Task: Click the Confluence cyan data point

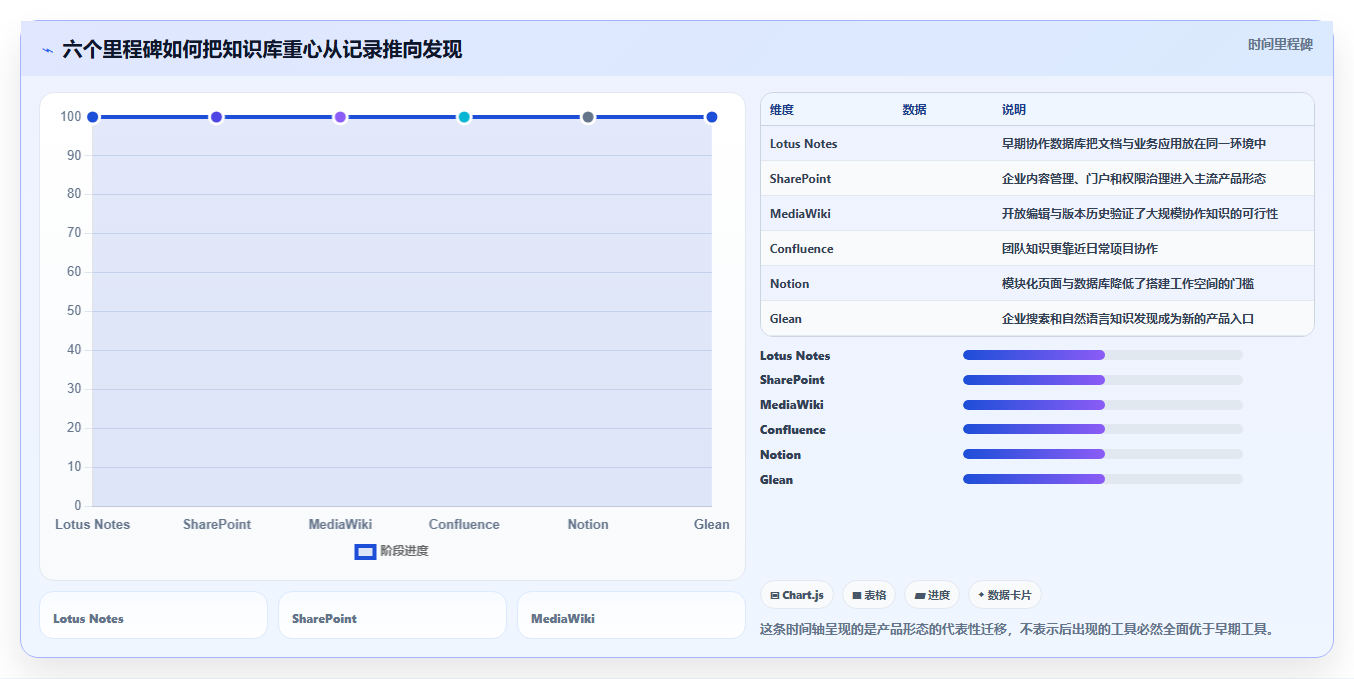Action: pyautogui.click(x=464, y=117)
